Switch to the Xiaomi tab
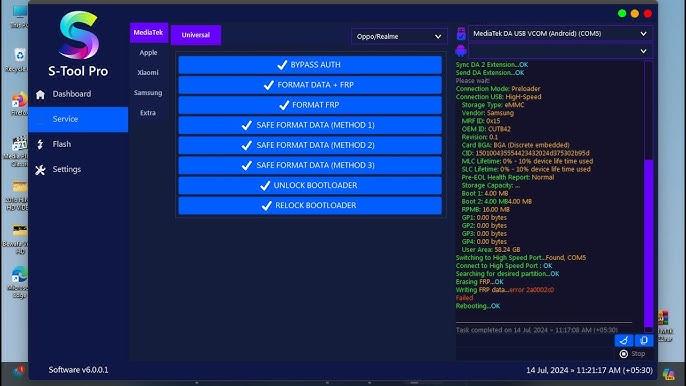 tap(148, 73)
